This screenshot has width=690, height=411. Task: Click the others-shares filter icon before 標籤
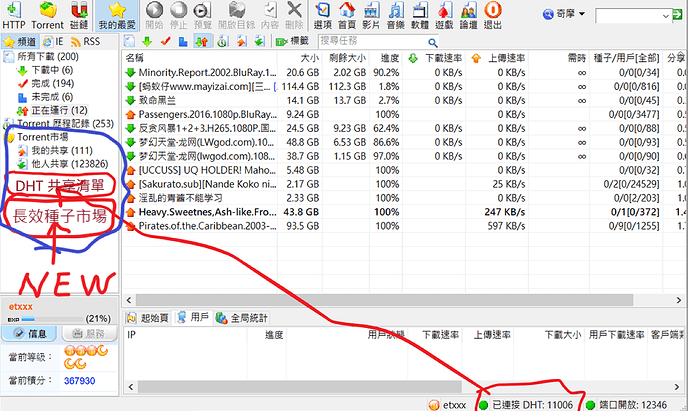click(x=260, y=42)
